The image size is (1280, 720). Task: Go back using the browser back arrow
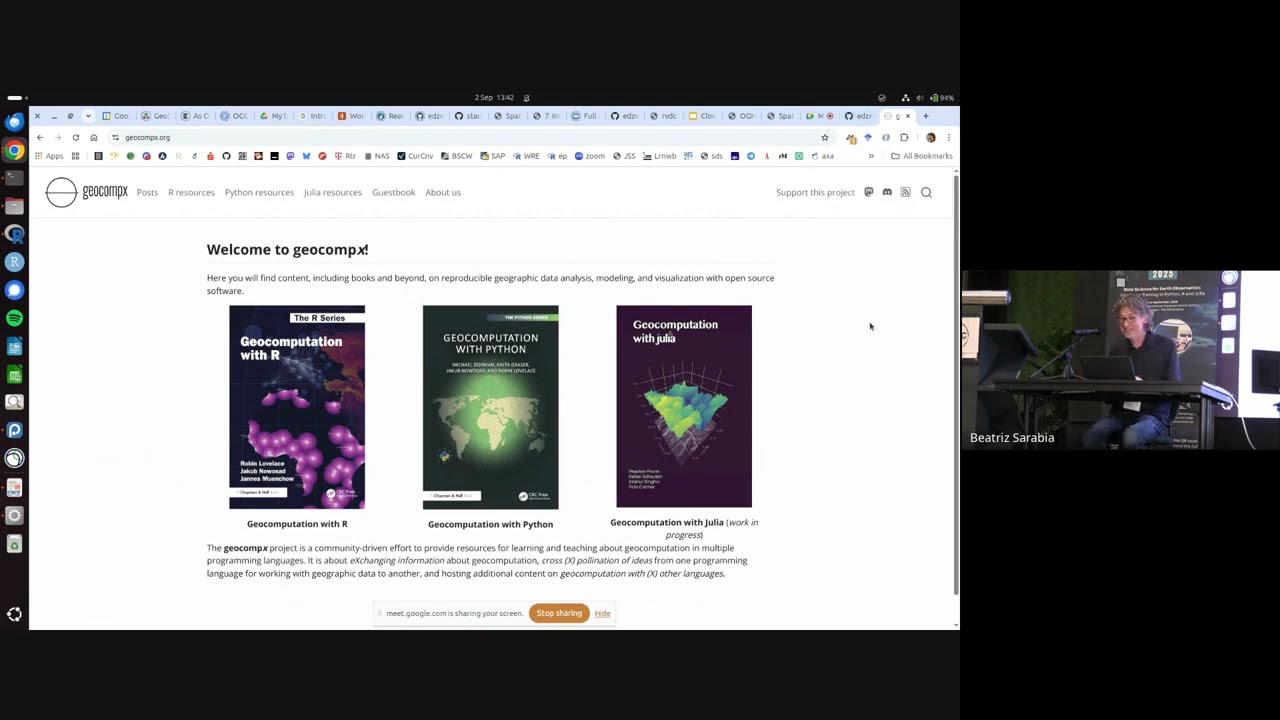pyautogui.click(x=40, y=137)
